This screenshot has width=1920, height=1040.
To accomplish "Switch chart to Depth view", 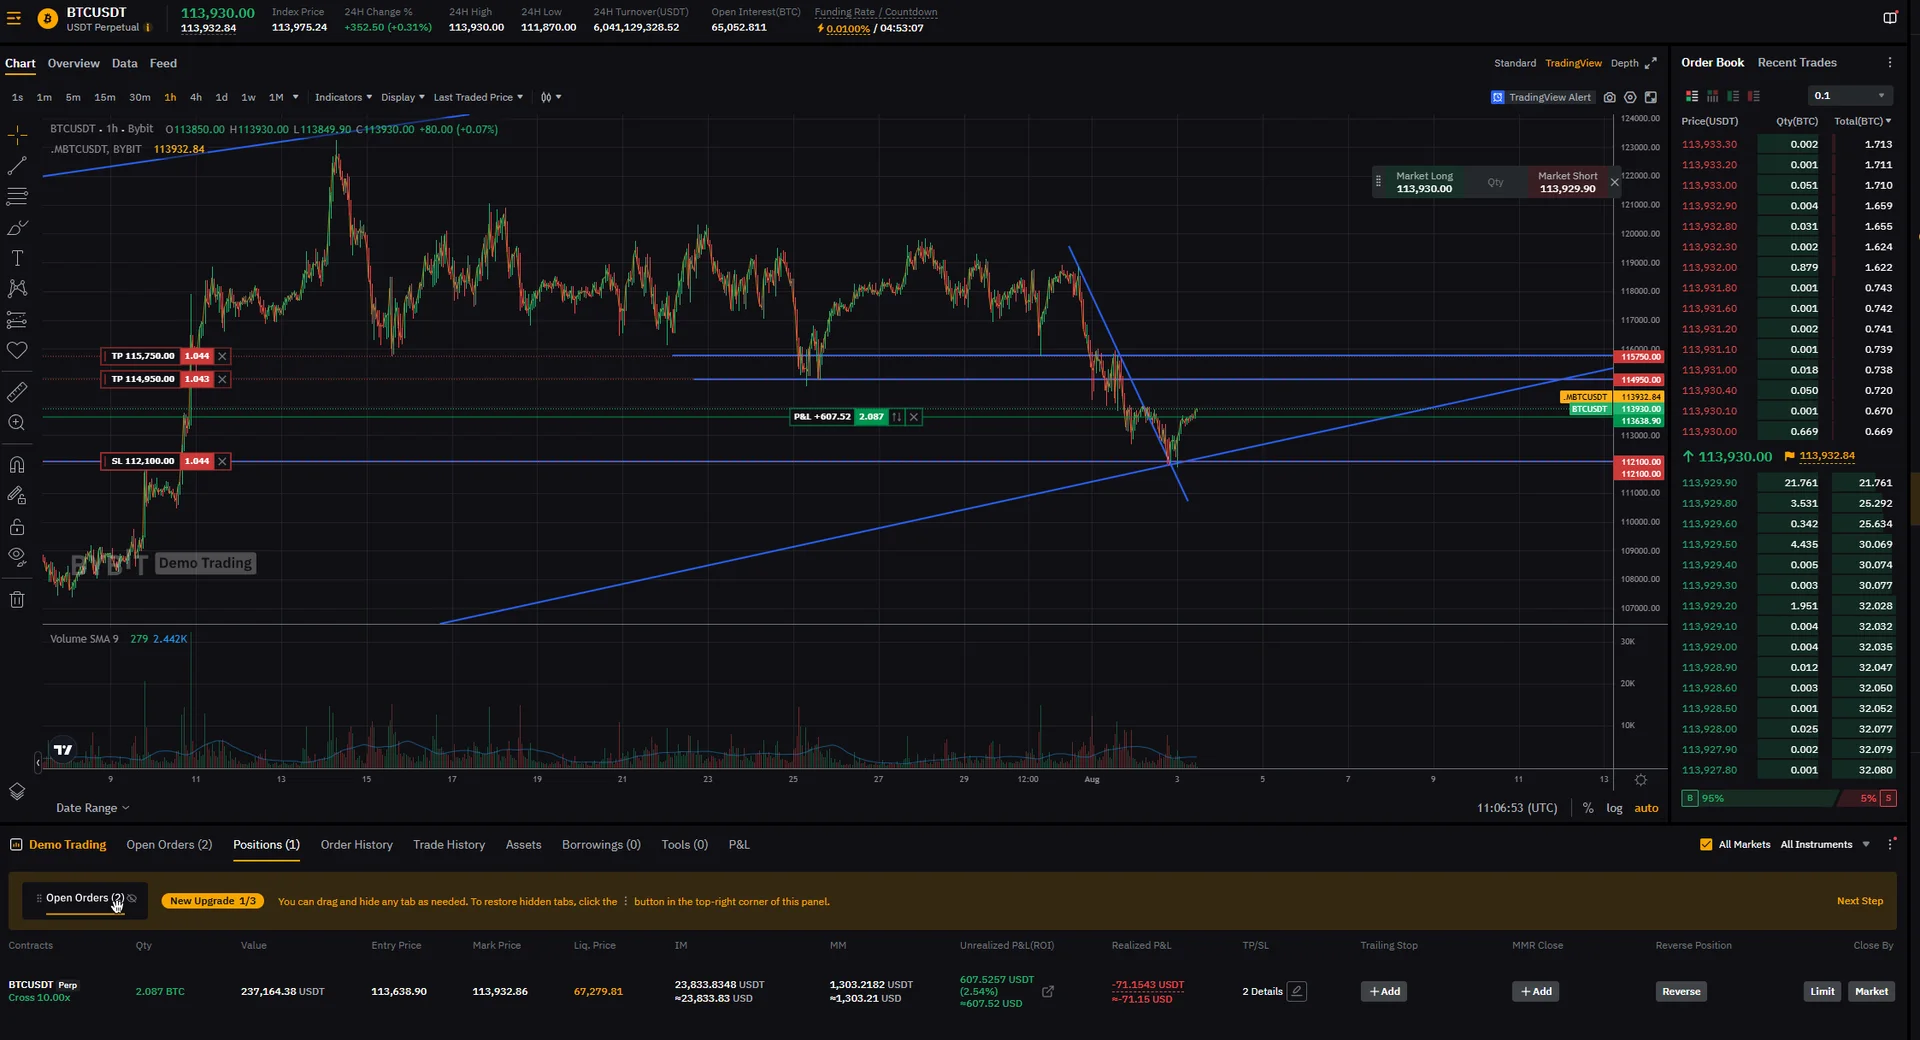I will pyautogui.click(x=1624, y=63).
